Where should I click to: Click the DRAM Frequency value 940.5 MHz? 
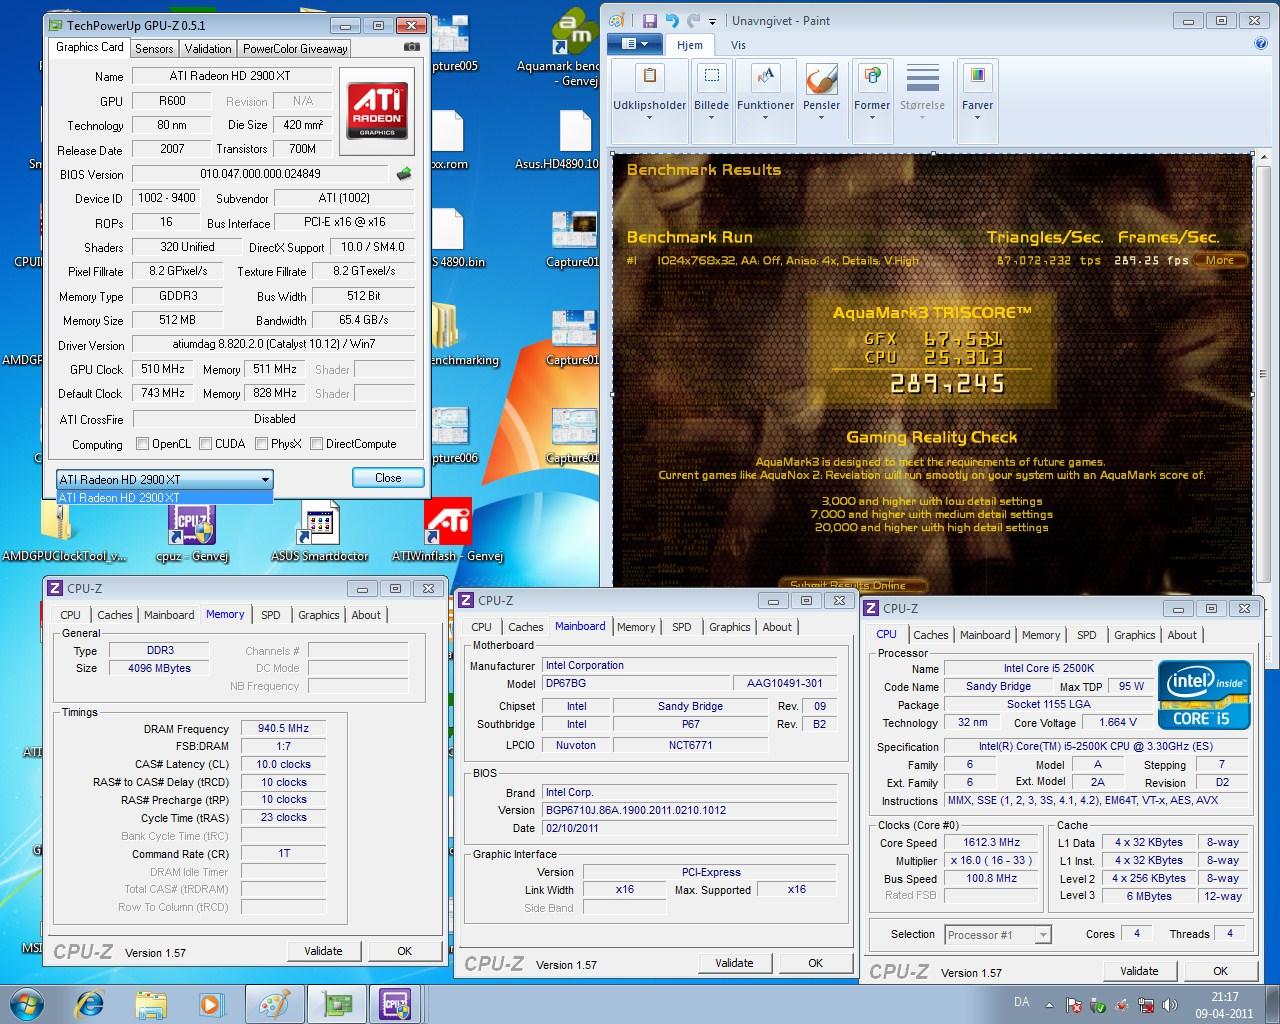click(282, 728)
